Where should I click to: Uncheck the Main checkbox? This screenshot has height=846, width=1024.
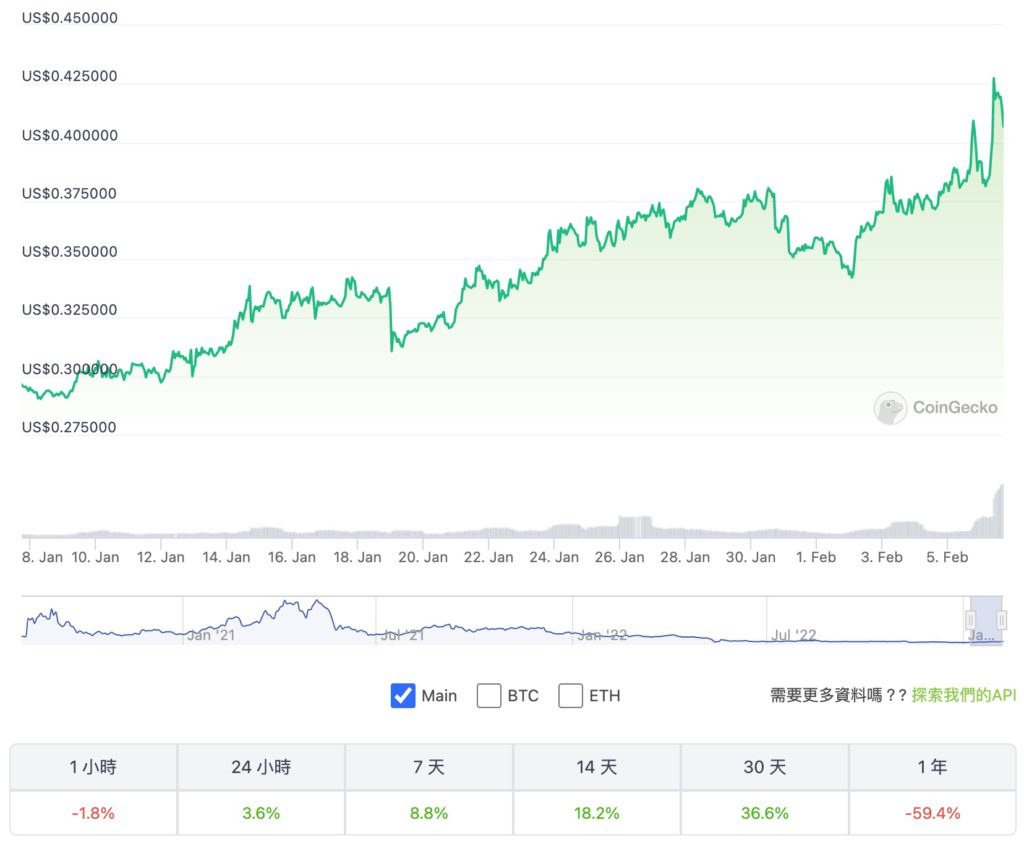coord(403,696)
